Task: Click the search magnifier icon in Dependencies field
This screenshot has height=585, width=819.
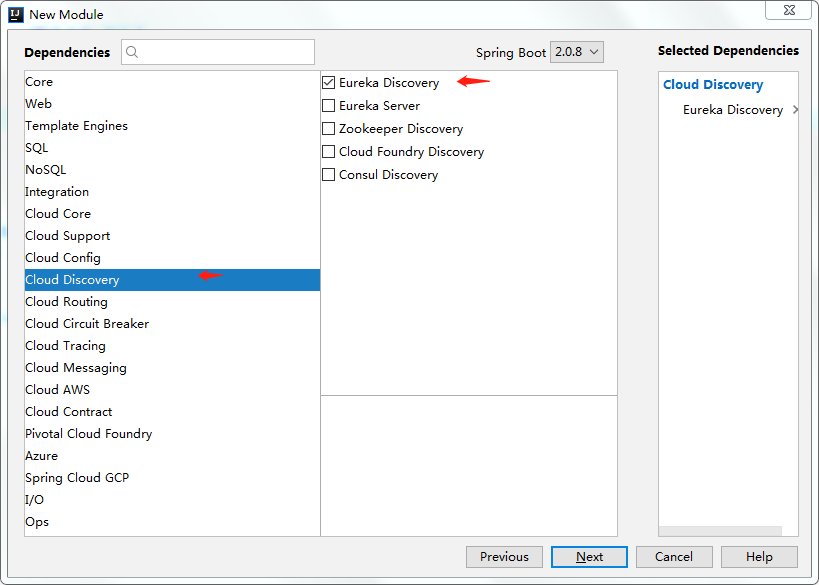Action: pyautogui.click(x=132, y=52)
